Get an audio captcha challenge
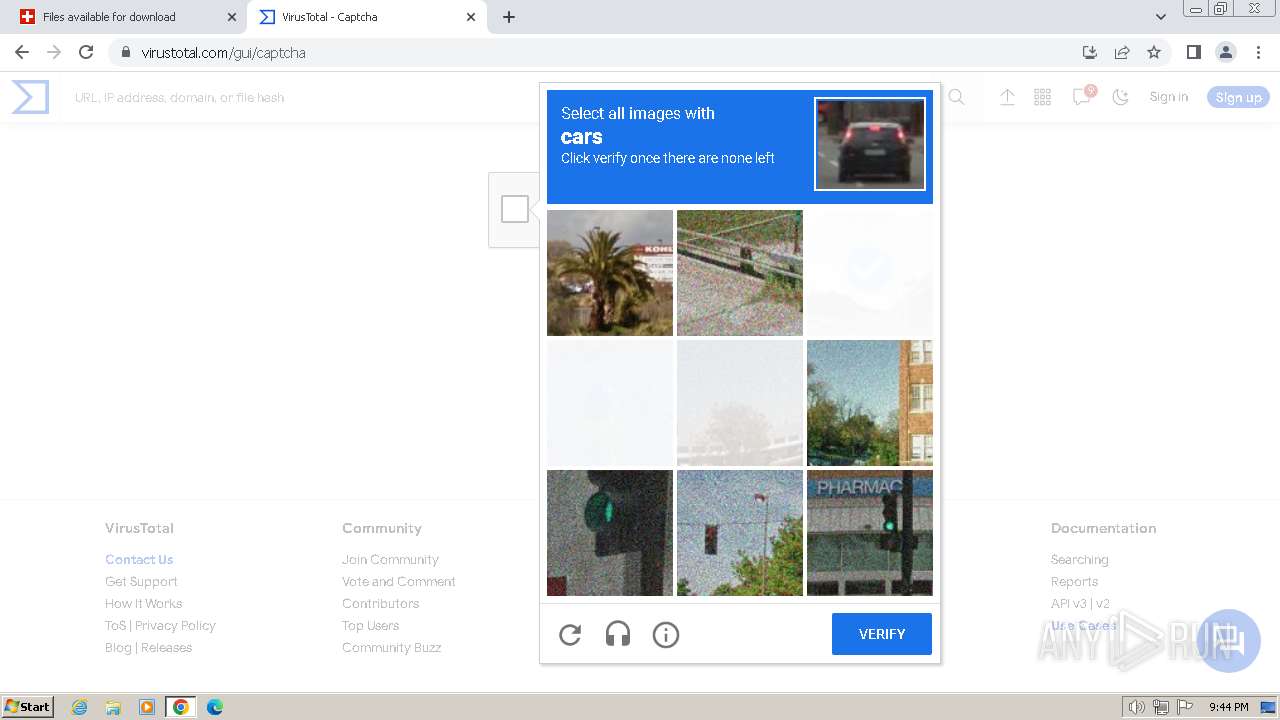 (x=618, y=634)
